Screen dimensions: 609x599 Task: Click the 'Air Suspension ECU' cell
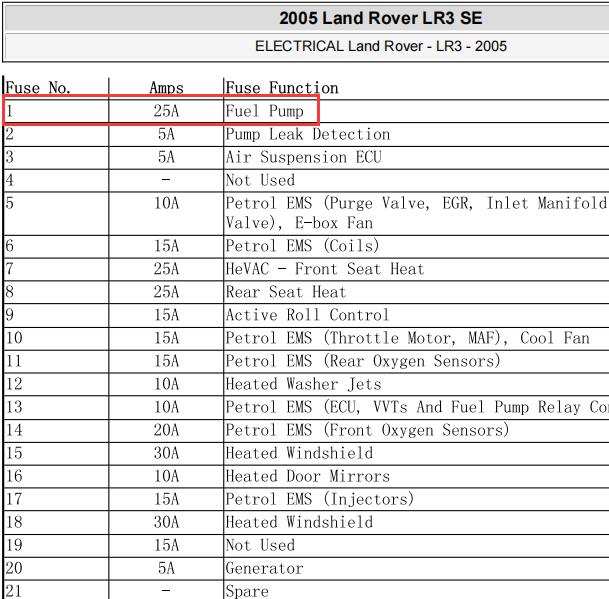click(x=304, y=157)
